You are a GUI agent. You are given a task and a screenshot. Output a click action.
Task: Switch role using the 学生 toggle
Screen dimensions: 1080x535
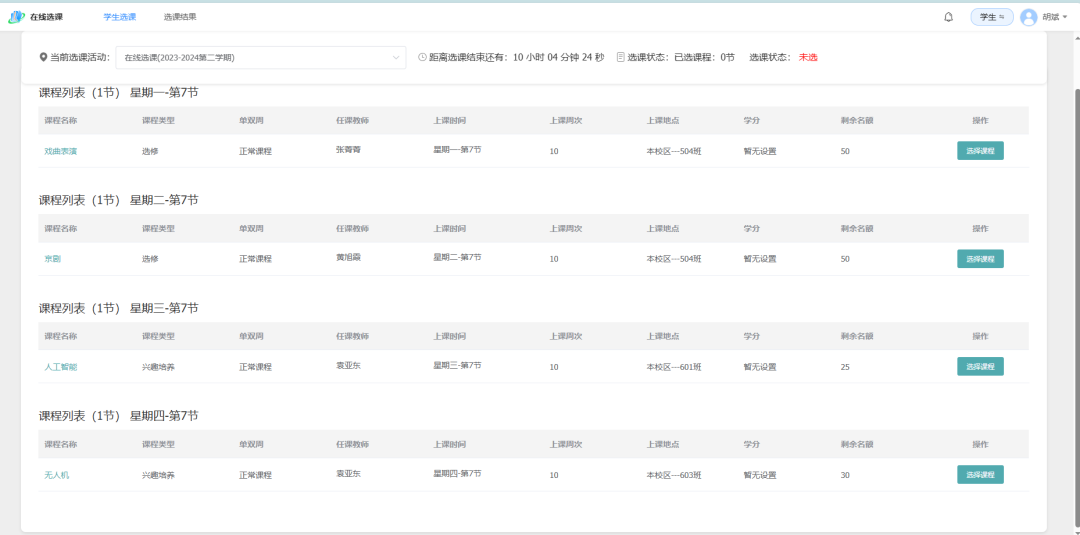pos(992,17)
